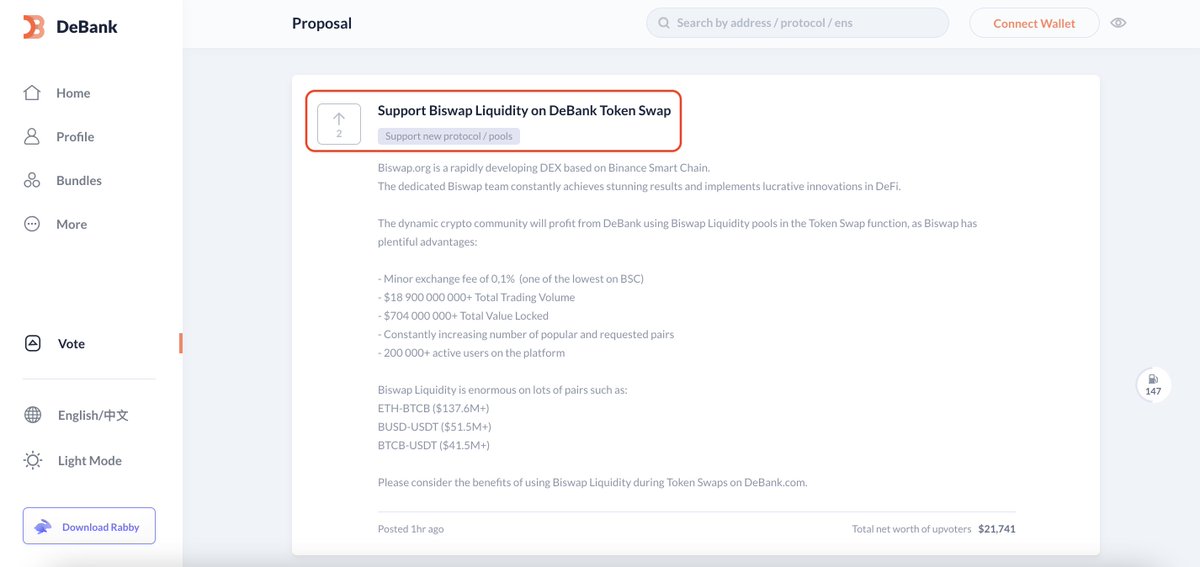Click the search address/protocol/ens field
Image resolution: width=1200 pixels, height=567 pixels.
pyautogui.click(x=797, y=23)
